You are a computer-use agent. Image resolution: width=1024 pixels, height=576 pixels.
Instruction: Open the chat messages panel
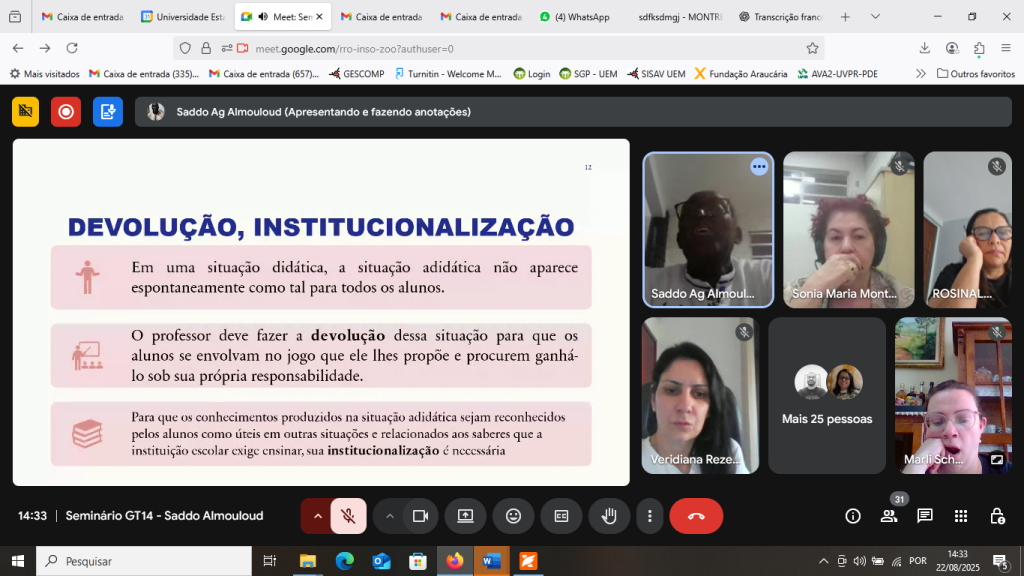[925, 516]
